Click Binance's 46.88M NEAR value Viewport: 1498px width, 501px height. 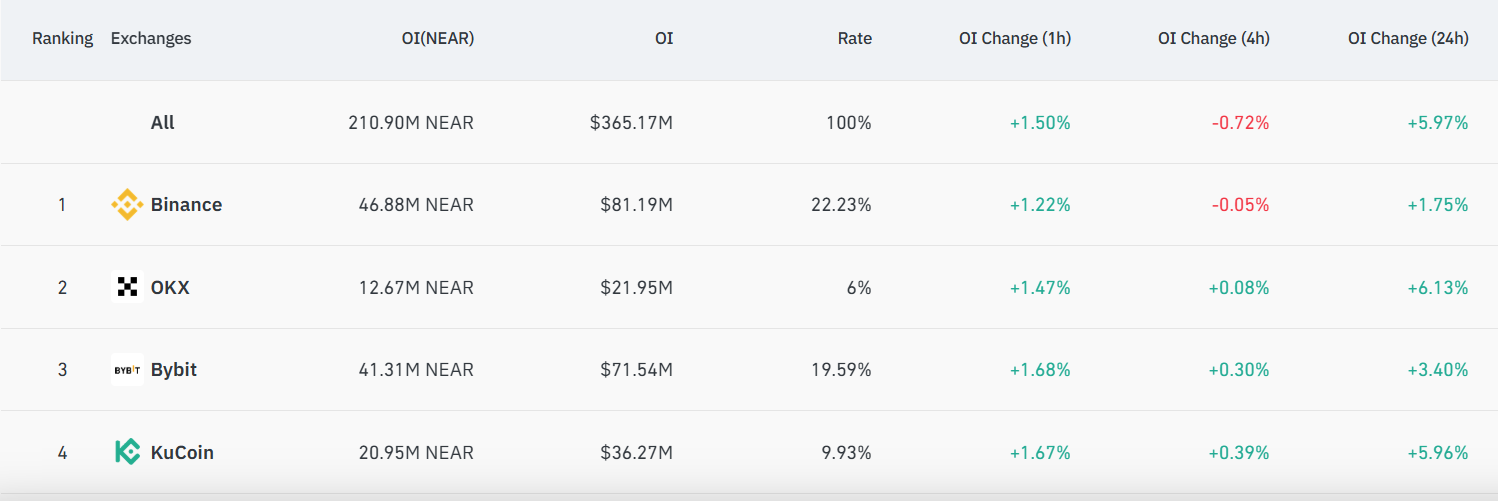416,205
